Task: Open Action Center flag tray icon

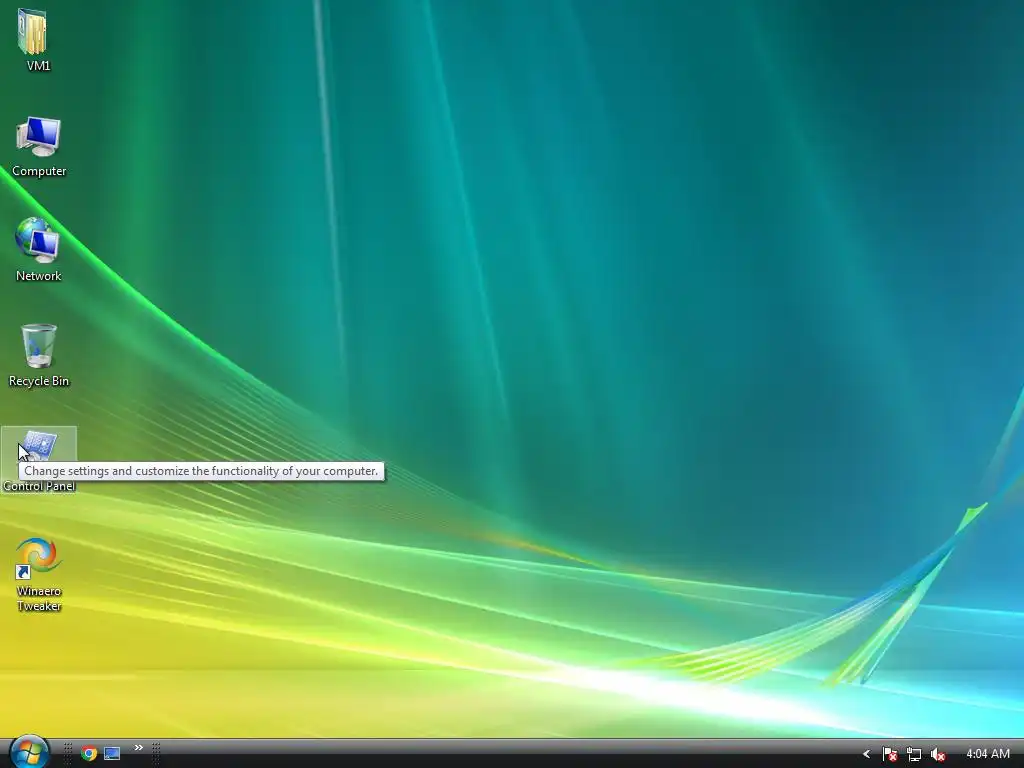Action: [889, 754]
